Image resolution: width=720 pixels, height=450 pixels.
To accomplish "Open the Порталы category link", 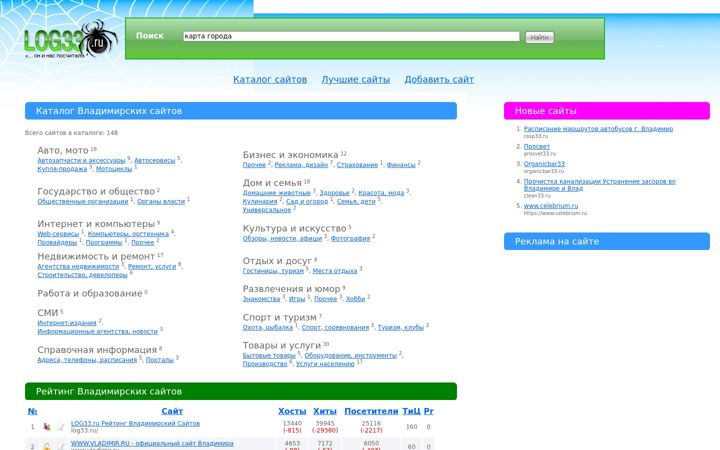I will (160, 360).
